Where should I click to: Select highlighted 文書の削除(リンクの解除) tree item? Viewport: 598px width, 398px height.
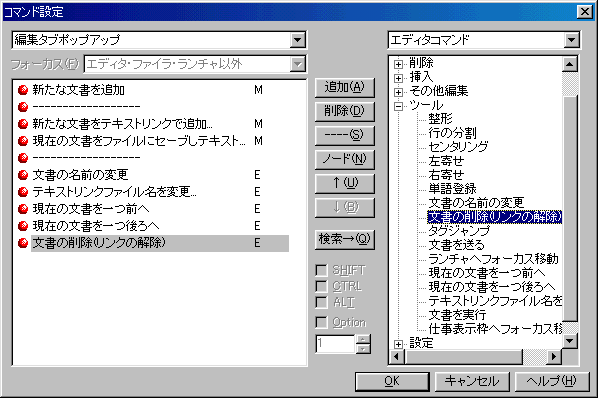tap(495, 217)
